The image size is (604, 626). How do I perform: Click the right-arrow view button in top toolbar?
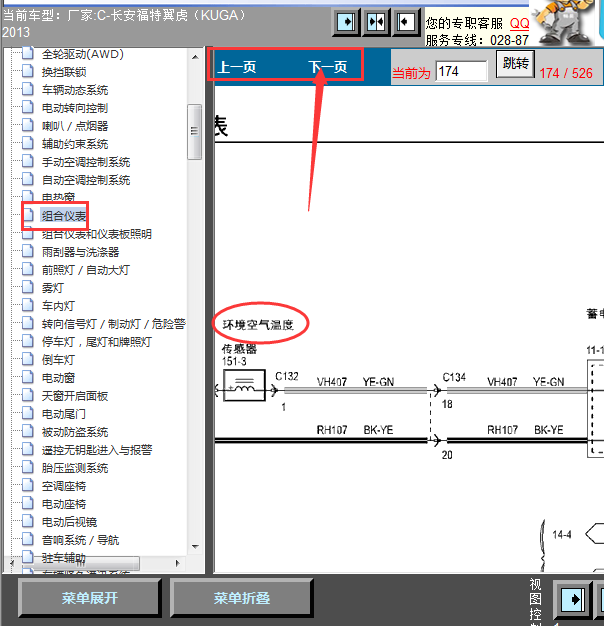[347, 22]
